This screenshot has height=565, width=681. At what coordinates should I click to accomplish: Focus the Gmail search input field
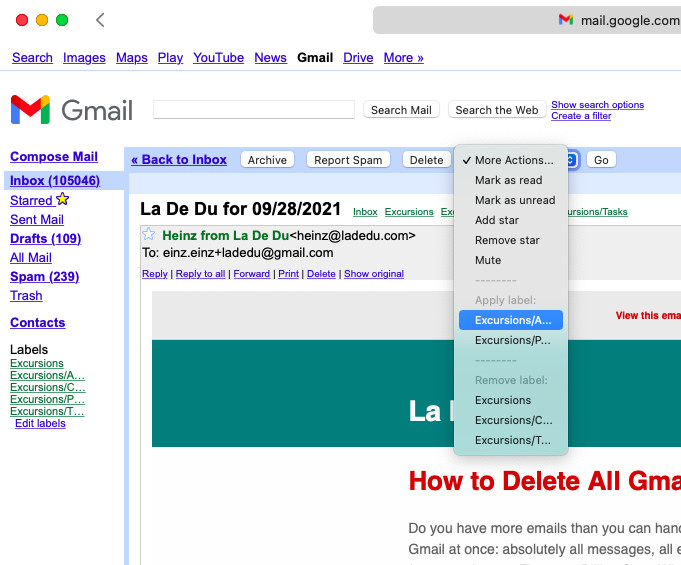(254, 109)
